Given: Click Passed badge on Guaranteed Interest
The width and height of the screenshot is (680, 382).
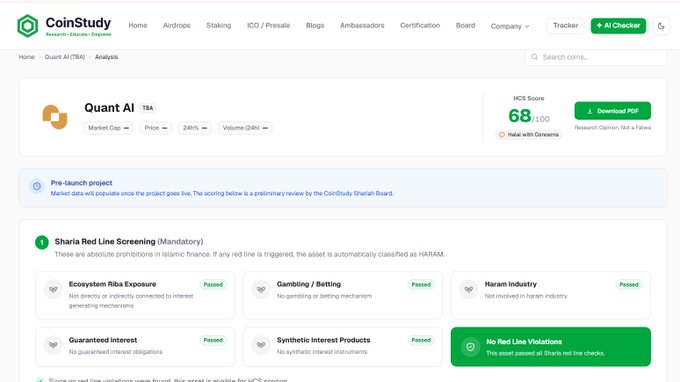Looking at the screenshot, I should click(x=213, y=340).
